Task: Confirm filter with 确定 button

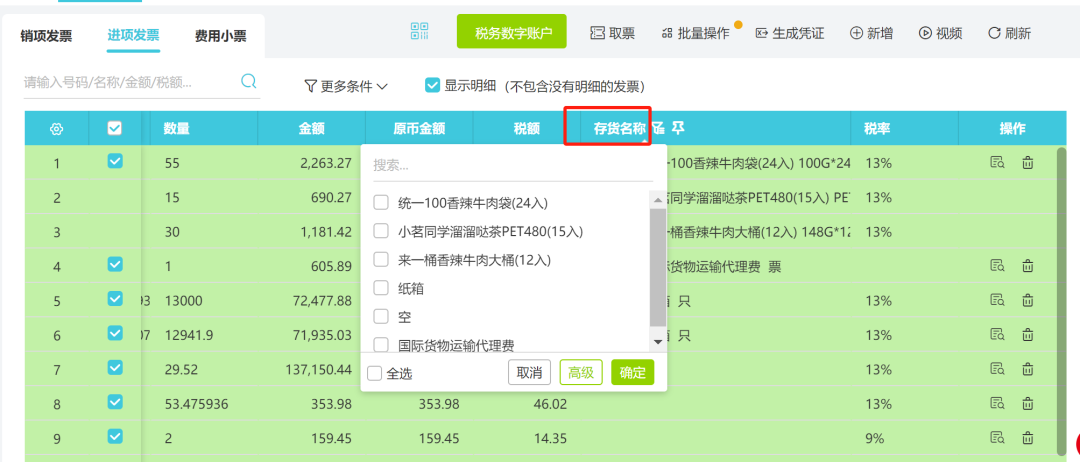Action: coord(632,373)
